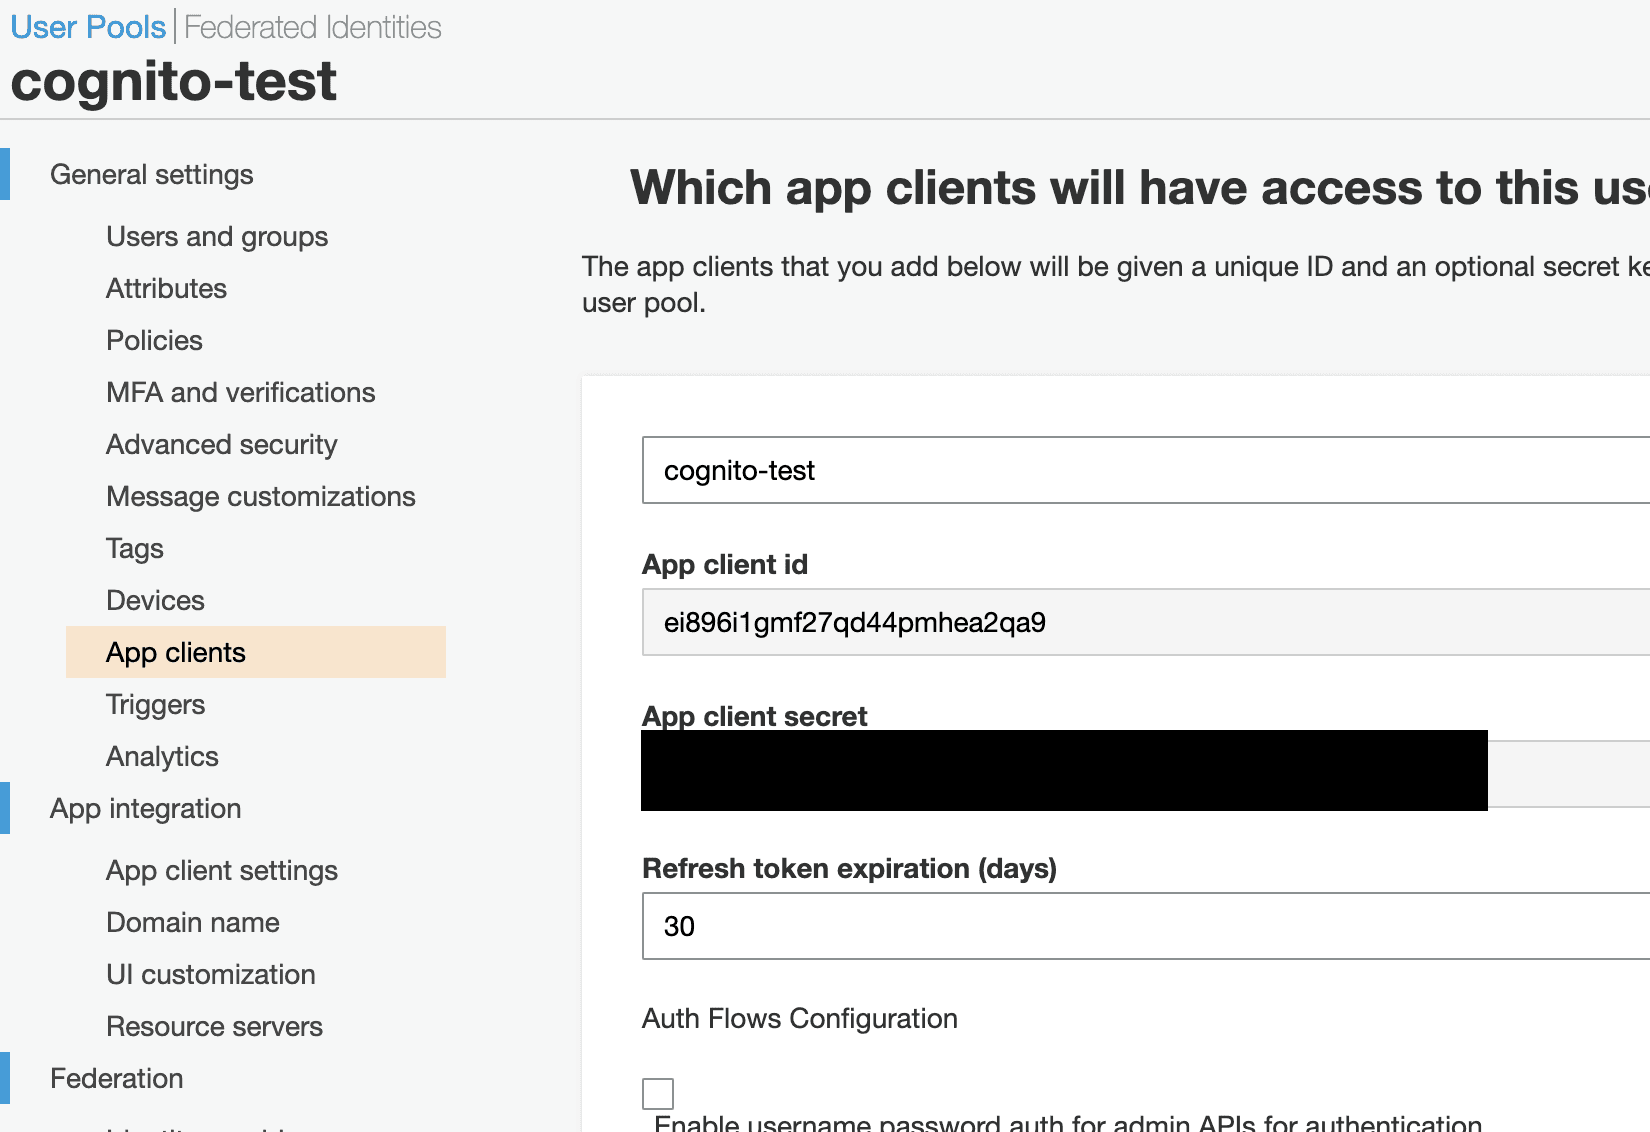Focus the Refresh token expiration field
The height and width of the screenshot is (1132, 1650).
pyautogui.click(x=1140, y=926)
